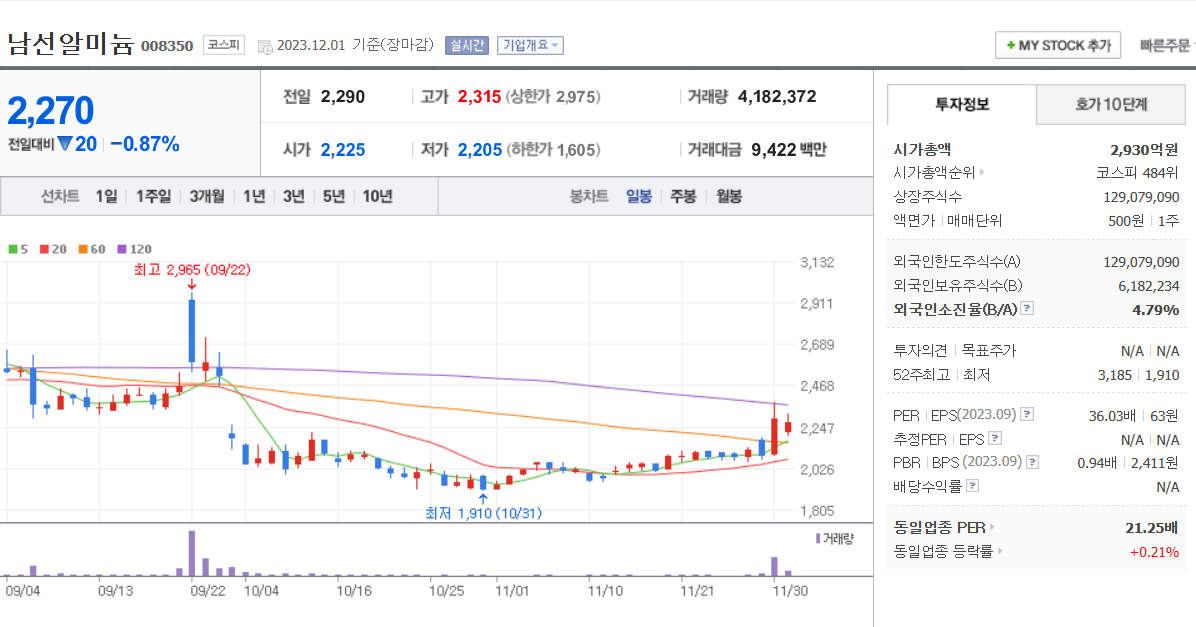Click the red 20-day moving average swatch

(x=44, y=249)
